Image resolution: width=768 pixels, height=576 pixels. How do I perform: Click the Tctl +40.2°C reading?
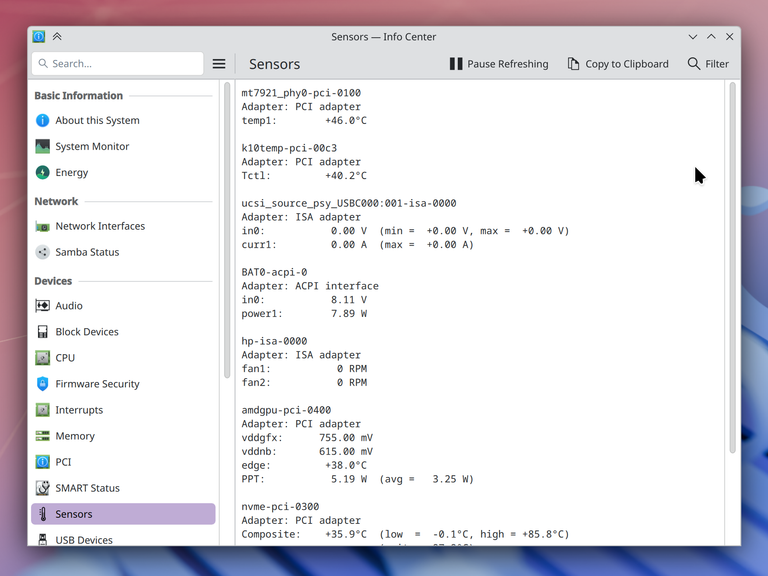(304, 176)
